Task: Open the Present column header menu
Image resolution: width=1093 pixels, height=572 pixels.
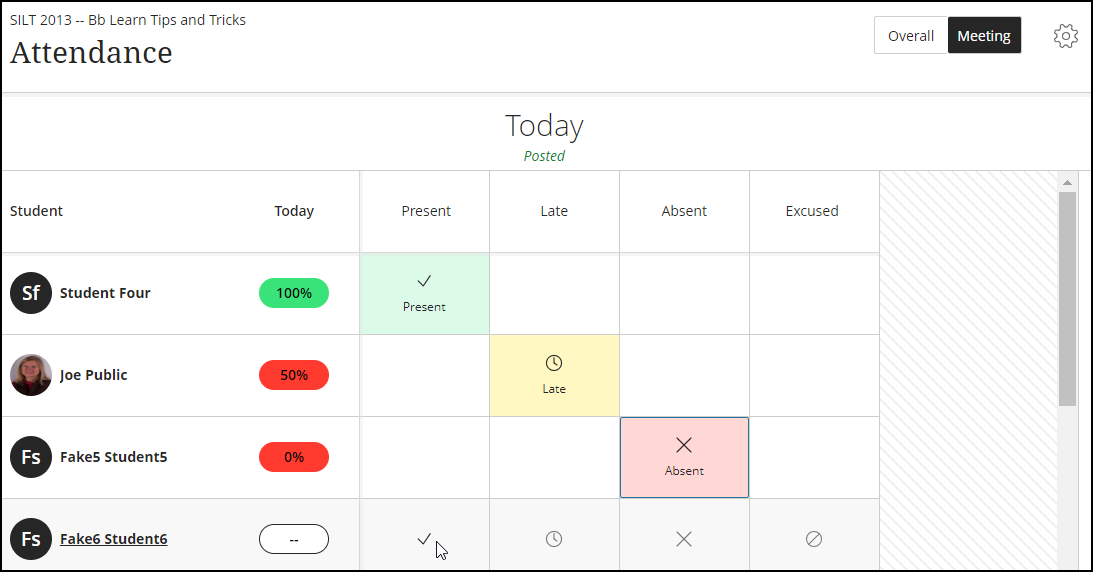Action: [426, 211]
